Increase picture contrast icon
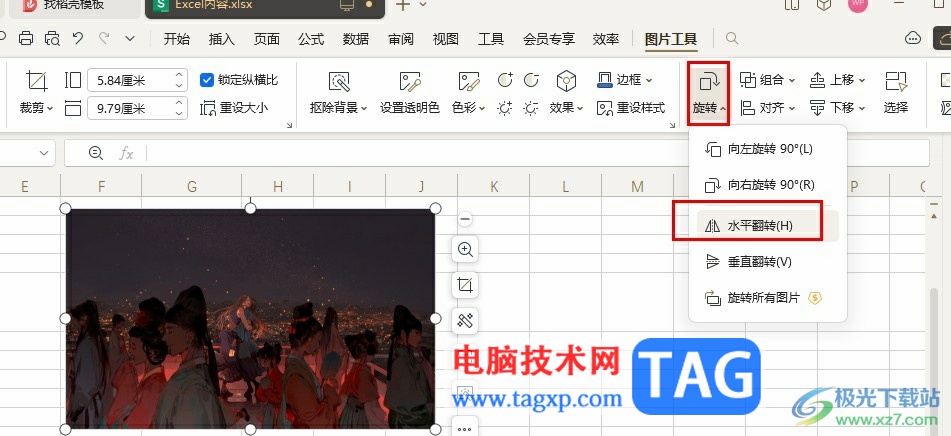This screenshot has width=951, height=436. [505, 79]
